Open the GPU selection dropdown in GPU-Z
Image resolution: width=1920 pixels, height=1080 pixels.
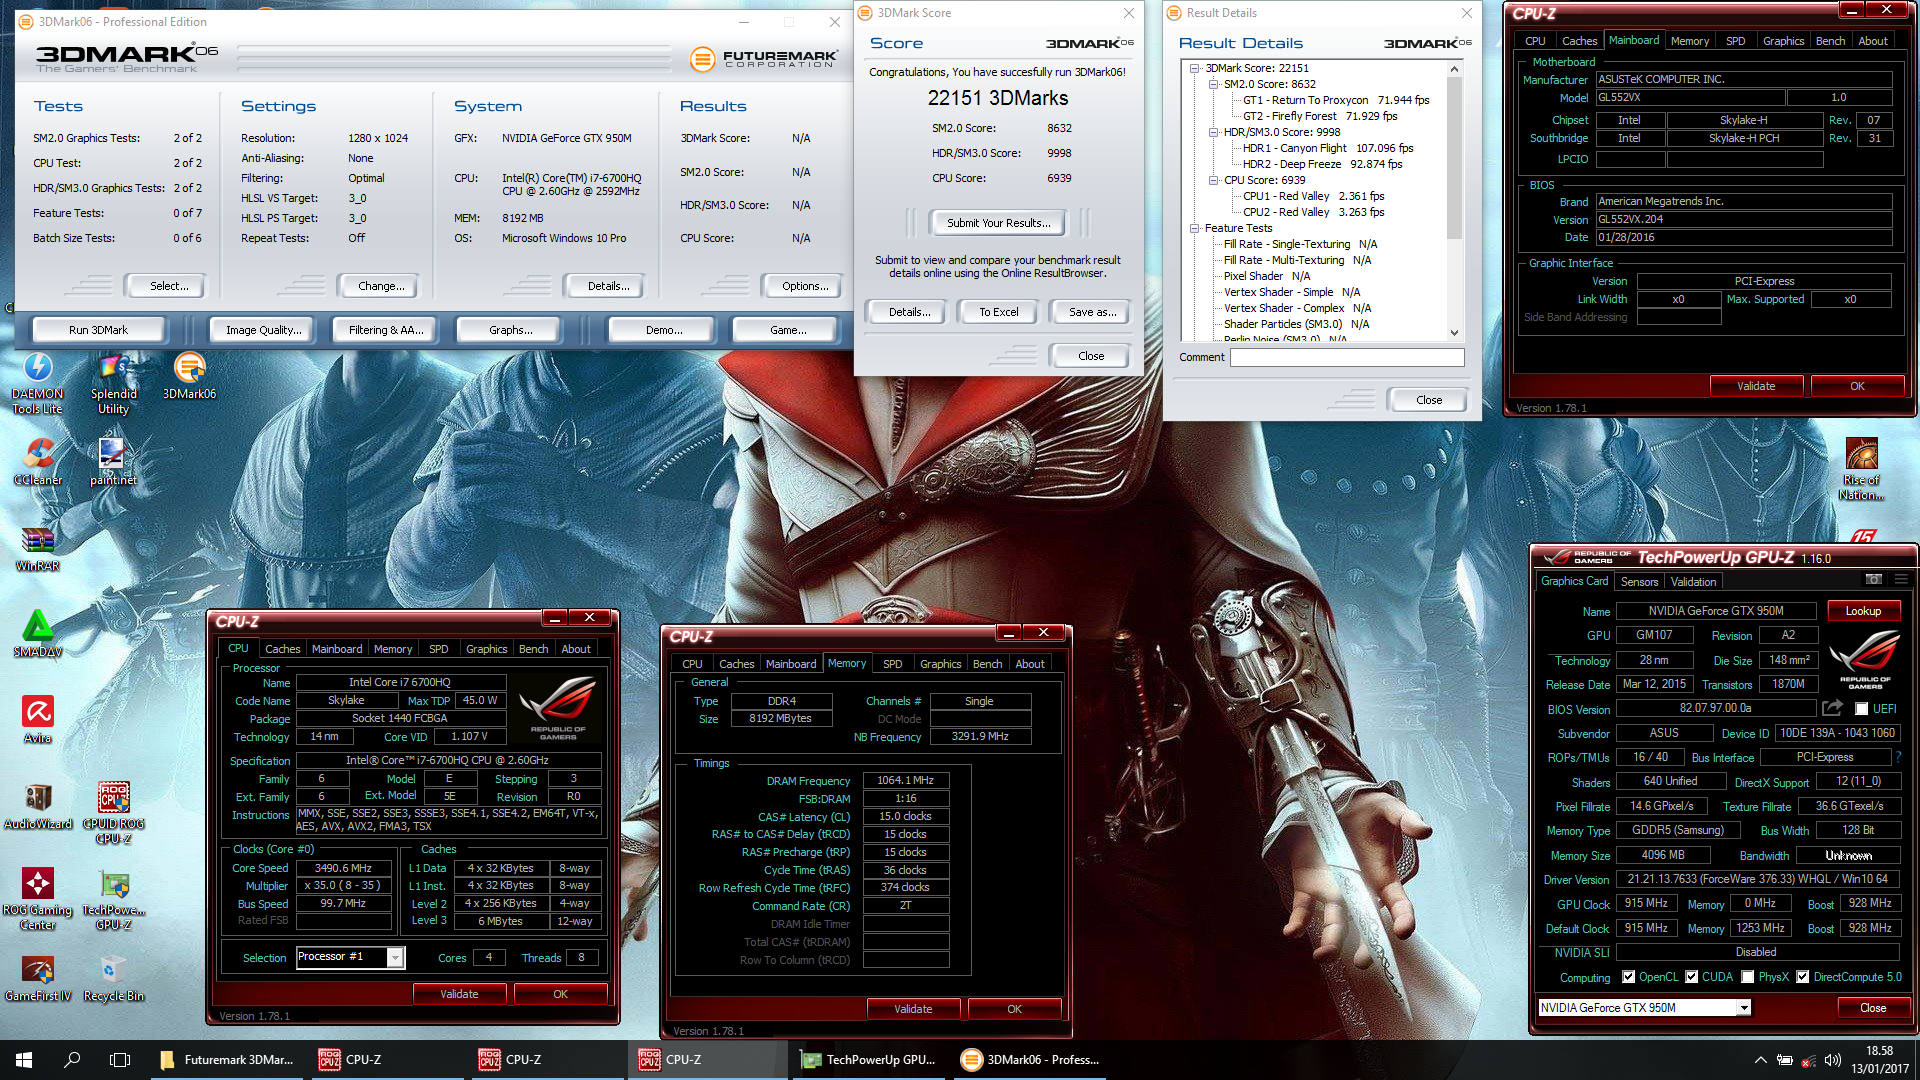(1744, 1008)
